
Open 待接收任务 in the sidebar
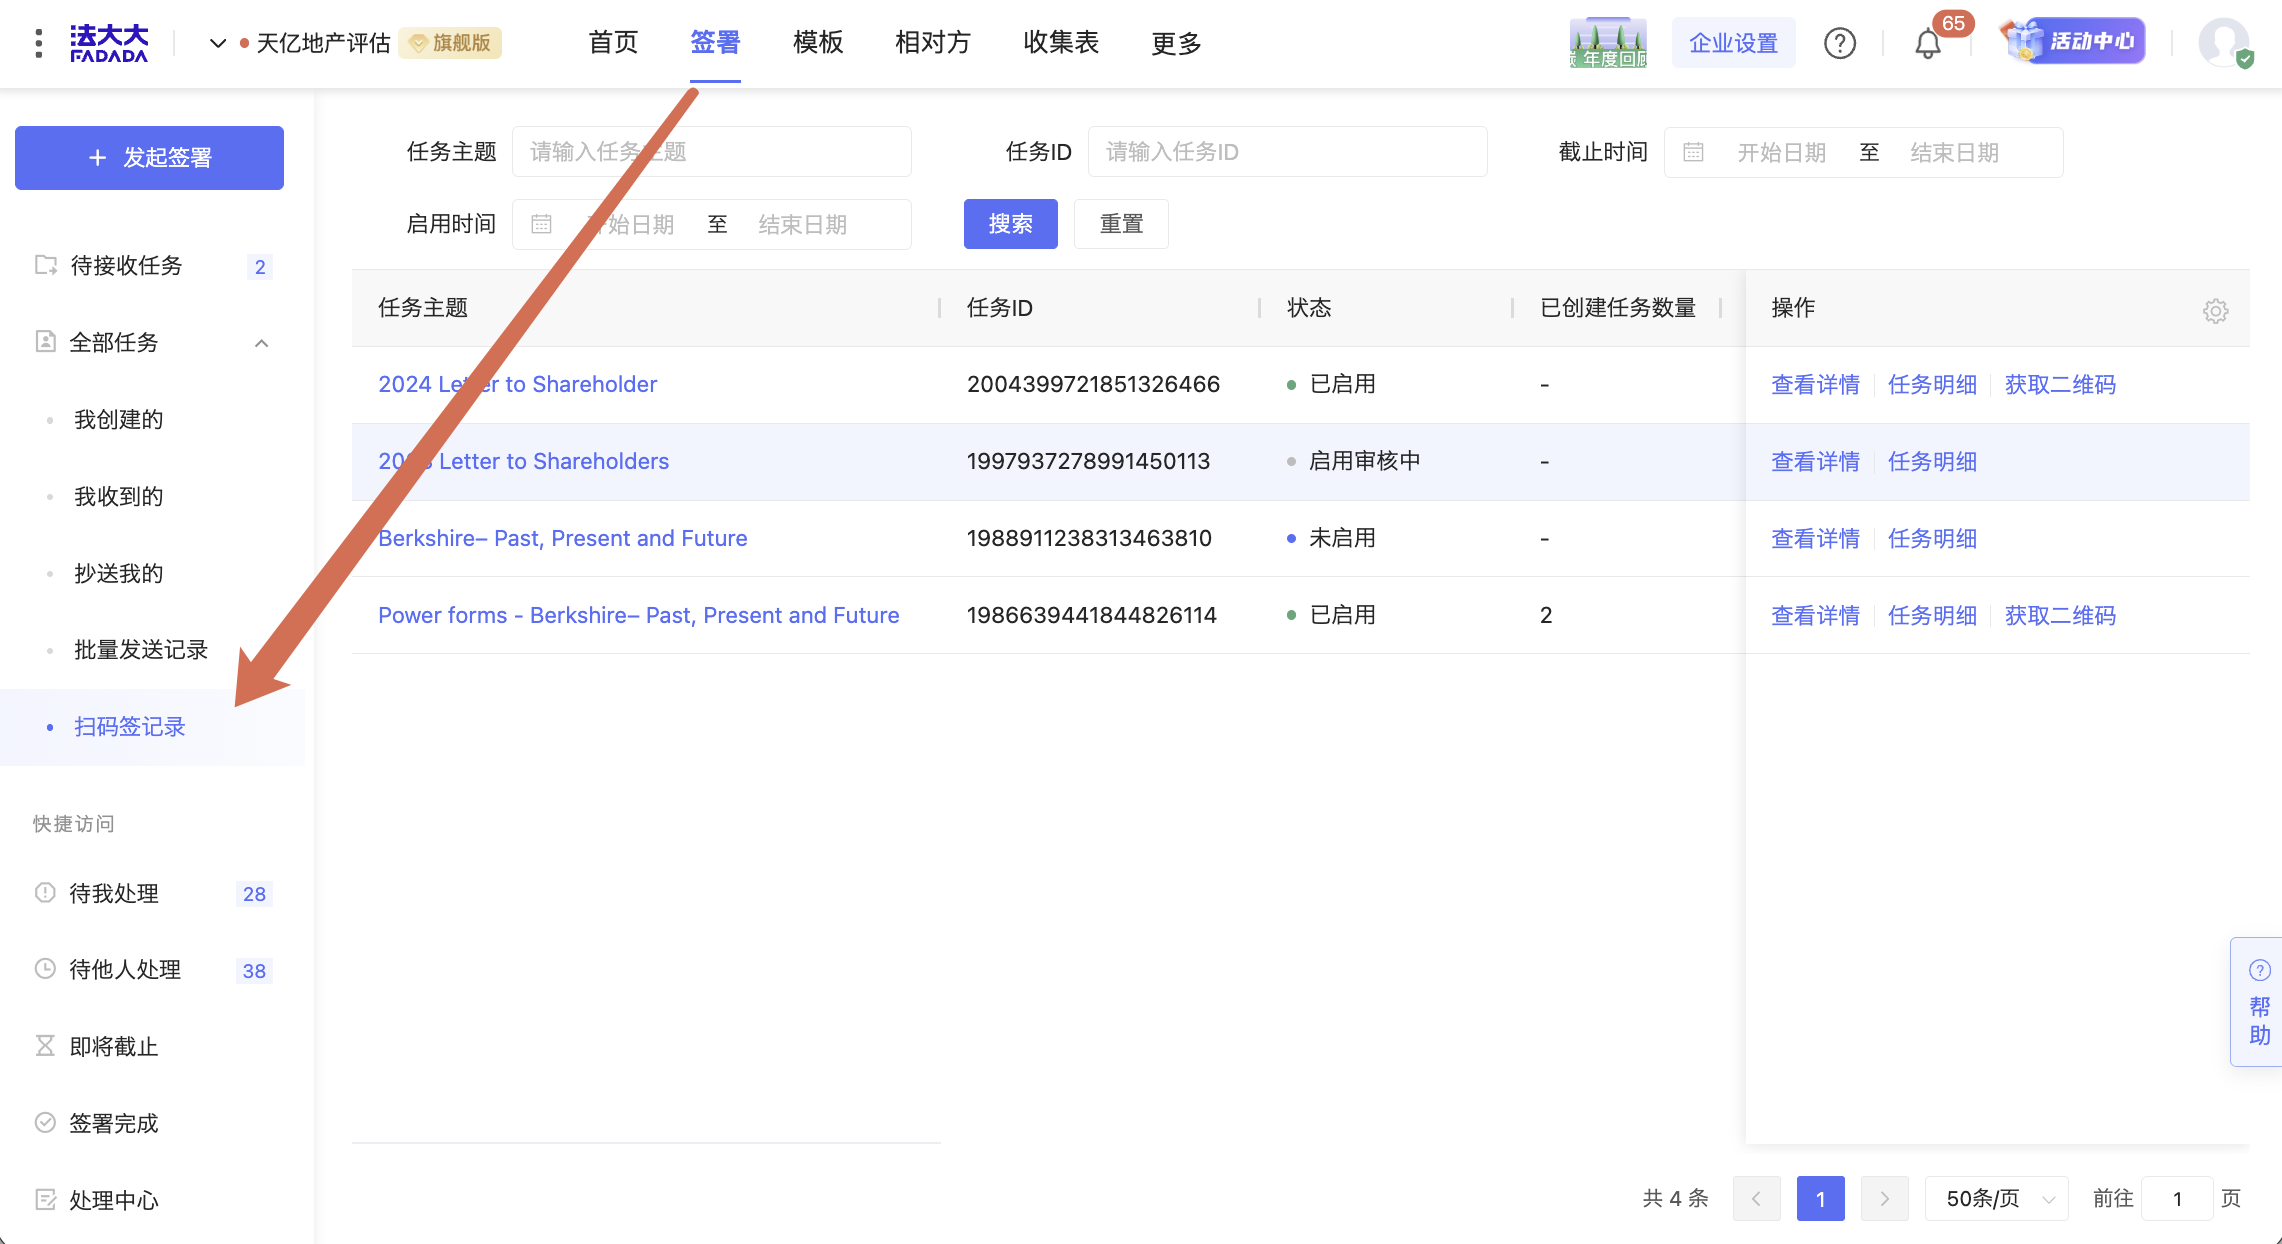pos(126,265)
